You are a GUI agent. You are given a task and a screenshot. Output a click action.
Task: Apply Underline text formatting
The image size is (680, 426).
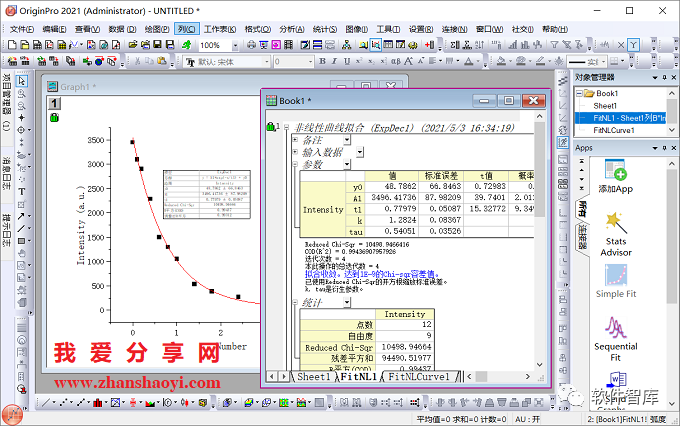pyautogui.click(x=347, y=61)
